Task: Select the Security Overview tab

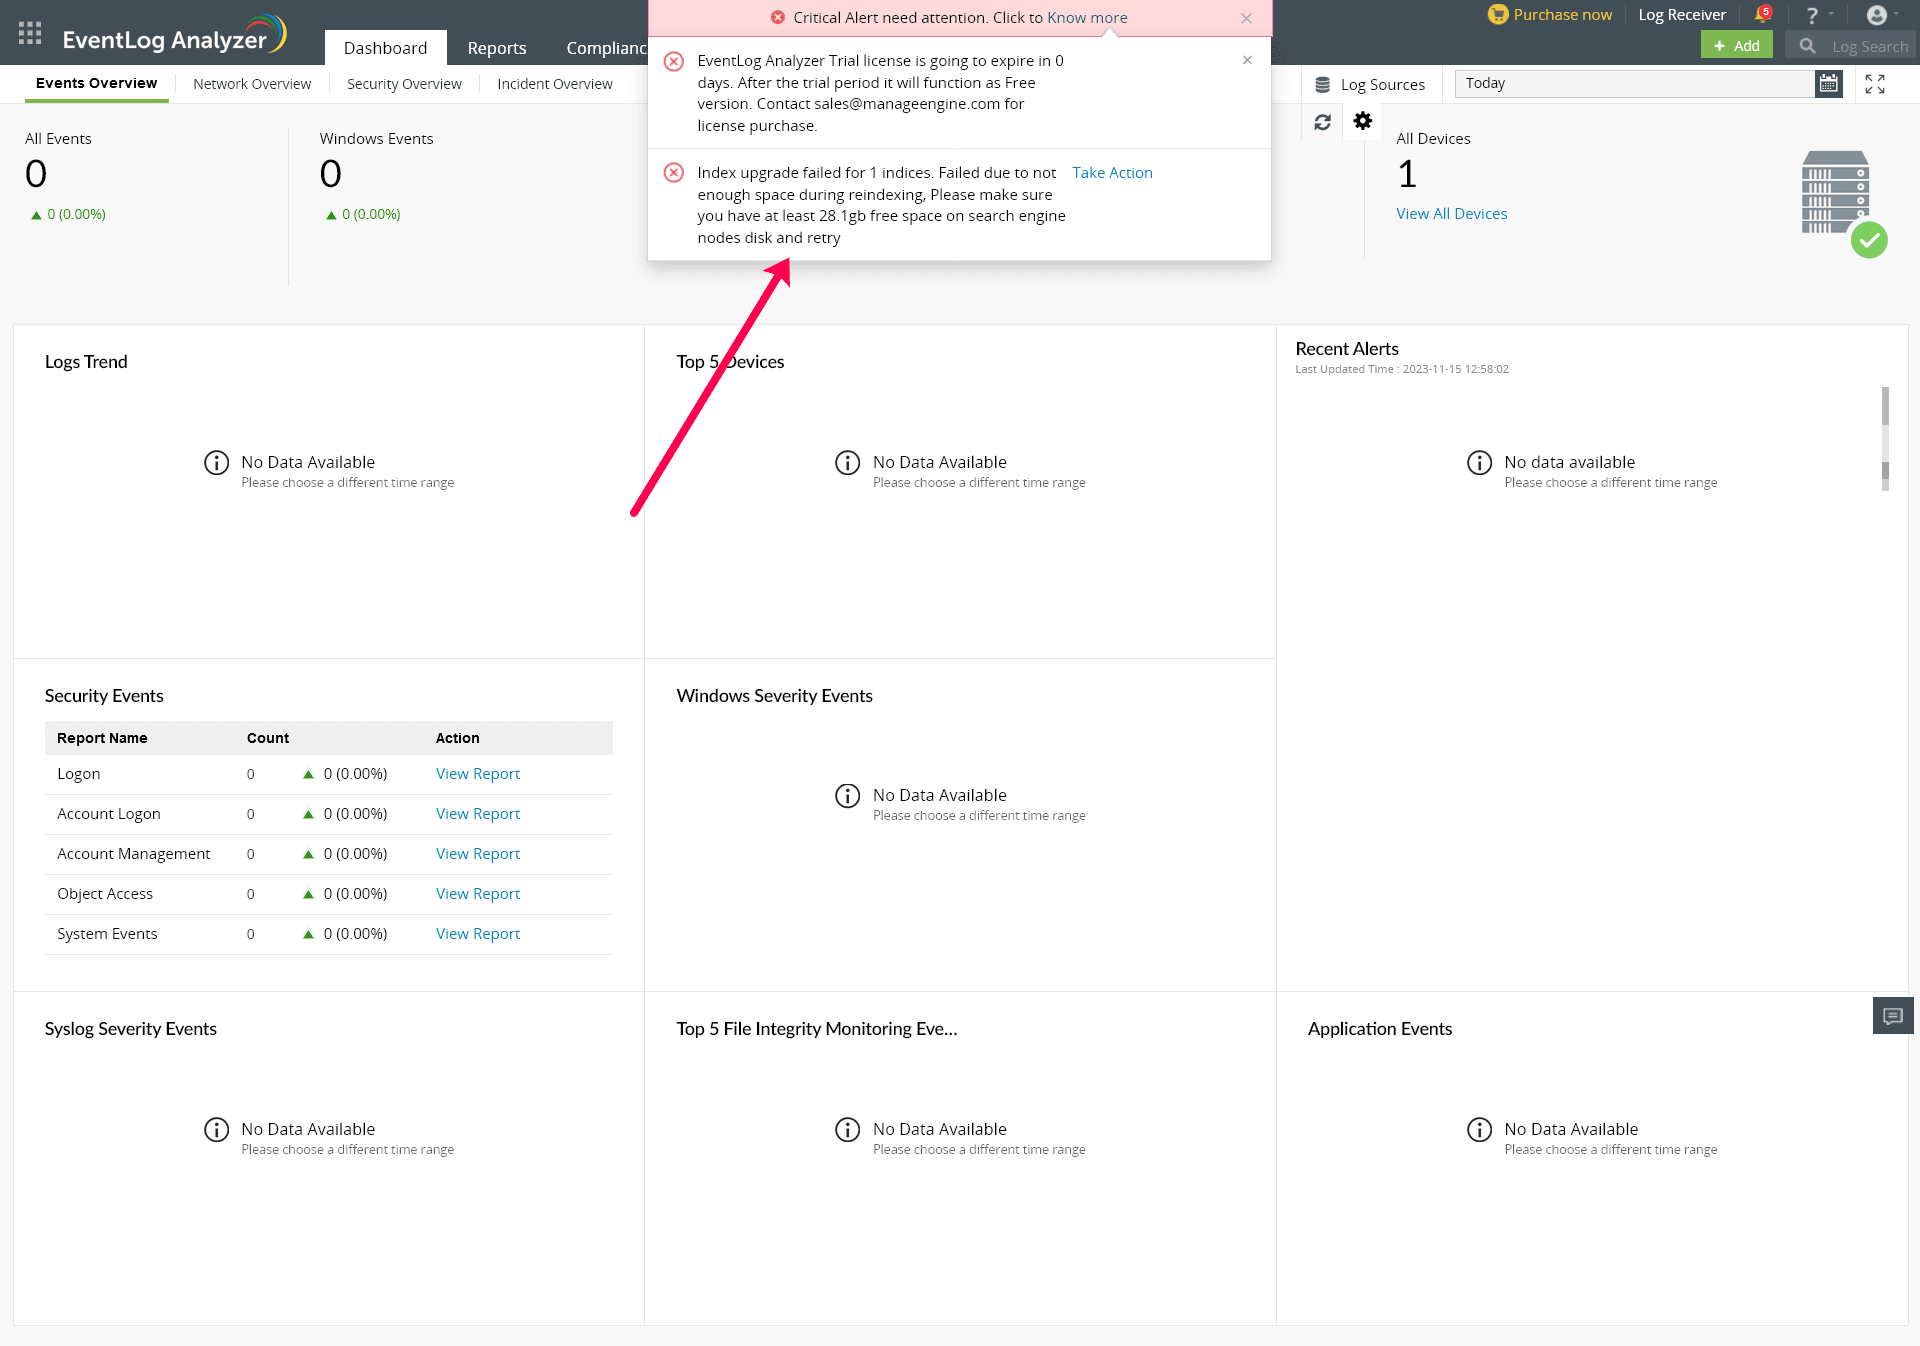Action: click(404, 84)
